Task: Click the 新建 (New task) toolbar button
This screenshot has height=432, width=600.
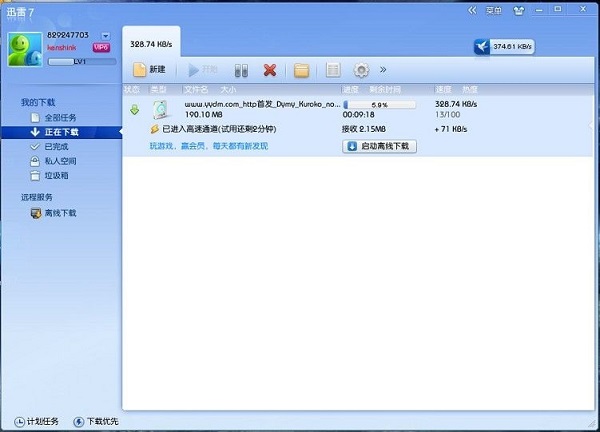Action: pyautogui.click(x=150, y=70)
